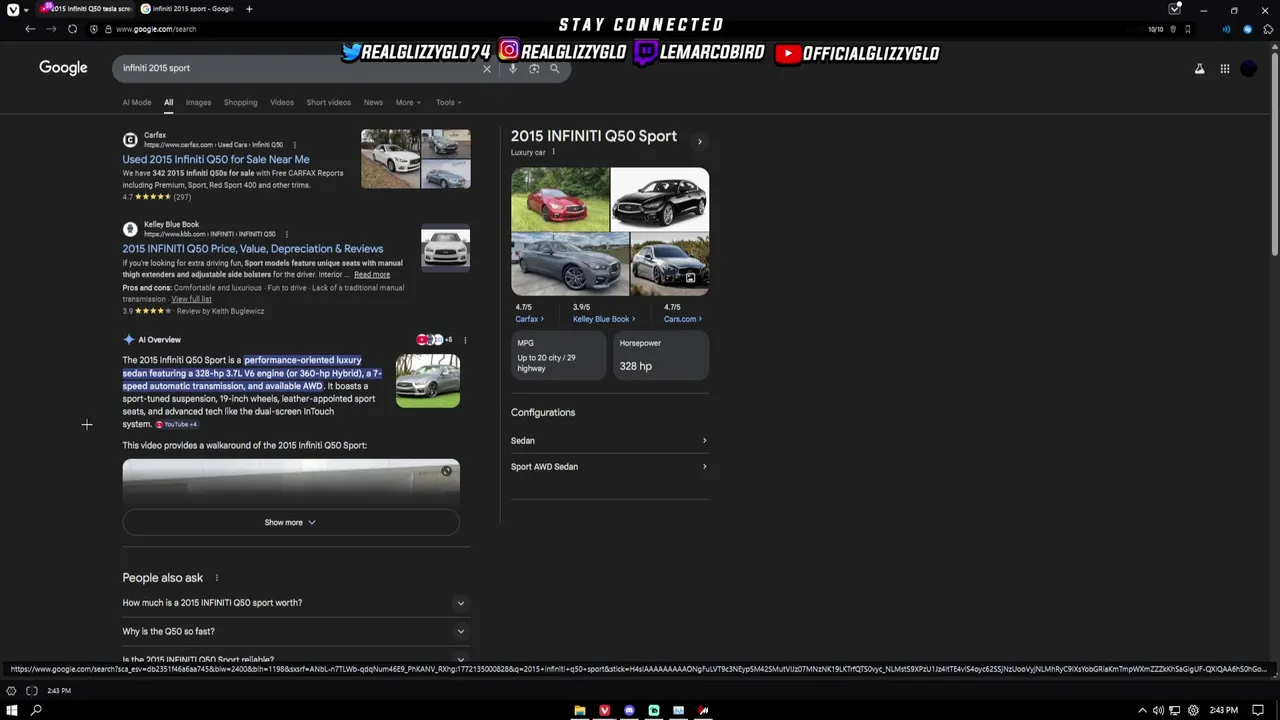Open Google Lens image search
The width and height of the screenshot is (1280, 720).
click(534, 69)
